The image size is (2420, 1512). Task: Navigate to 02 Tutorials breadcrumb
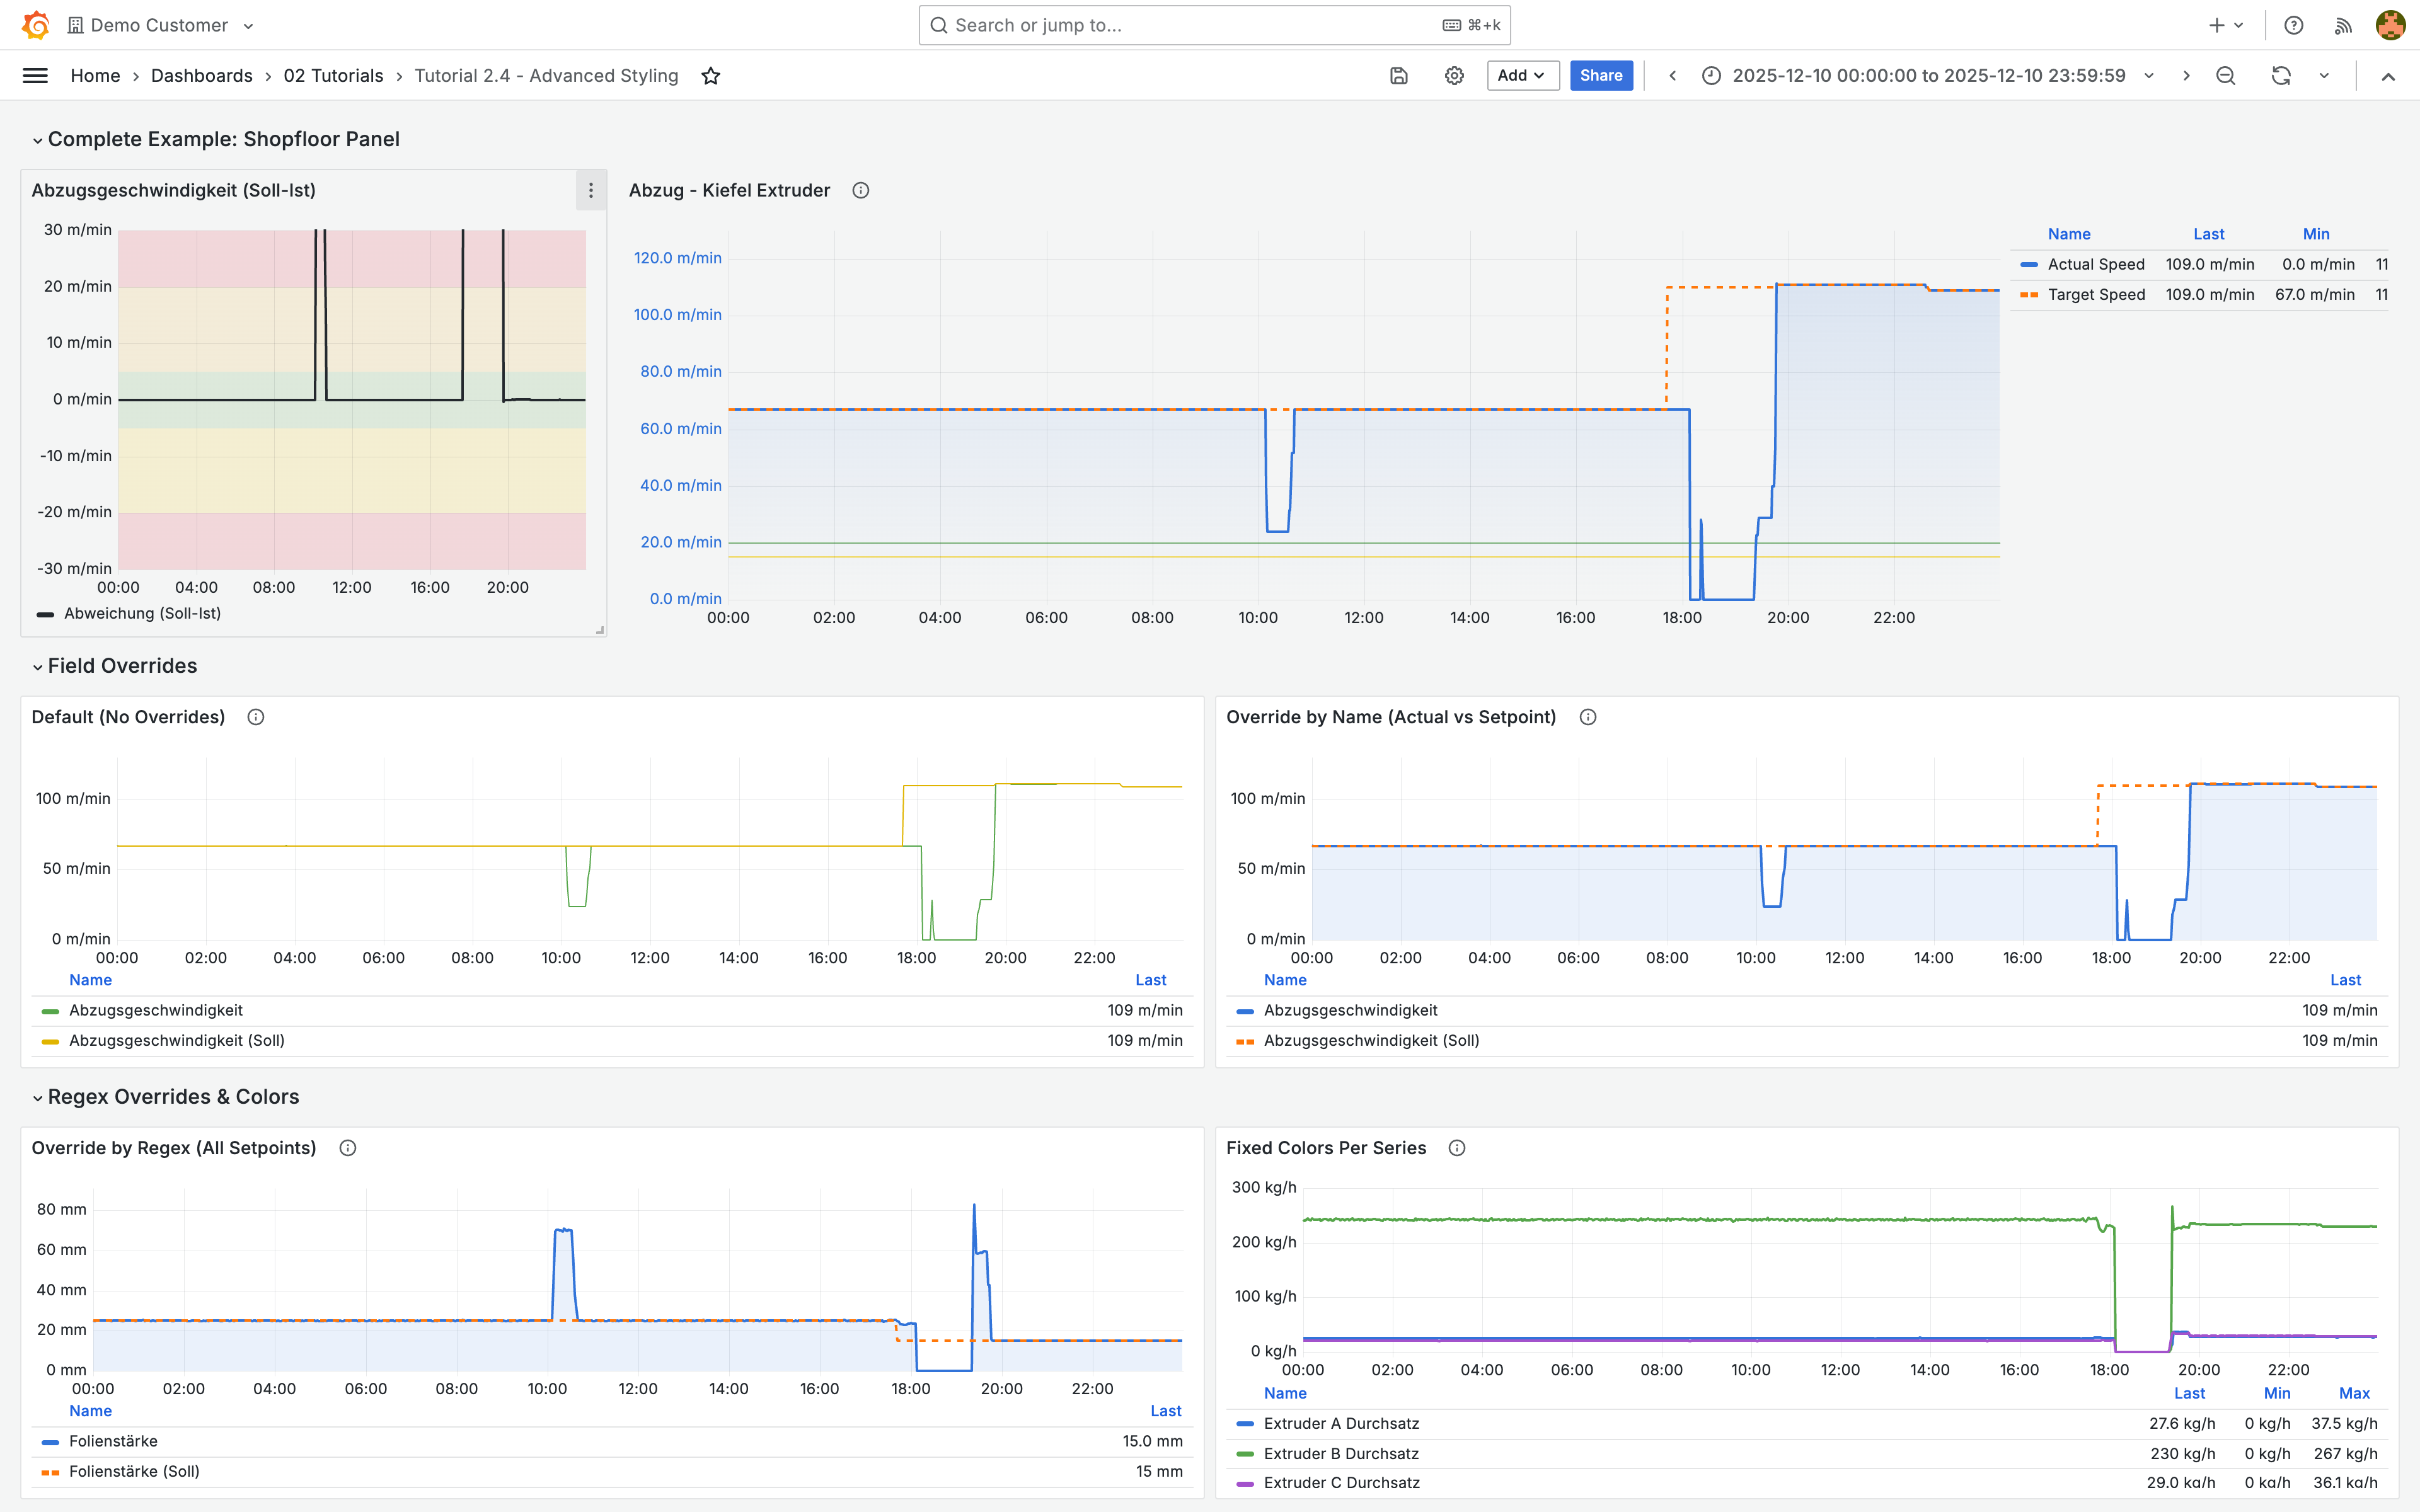click(x=333, y=76)
